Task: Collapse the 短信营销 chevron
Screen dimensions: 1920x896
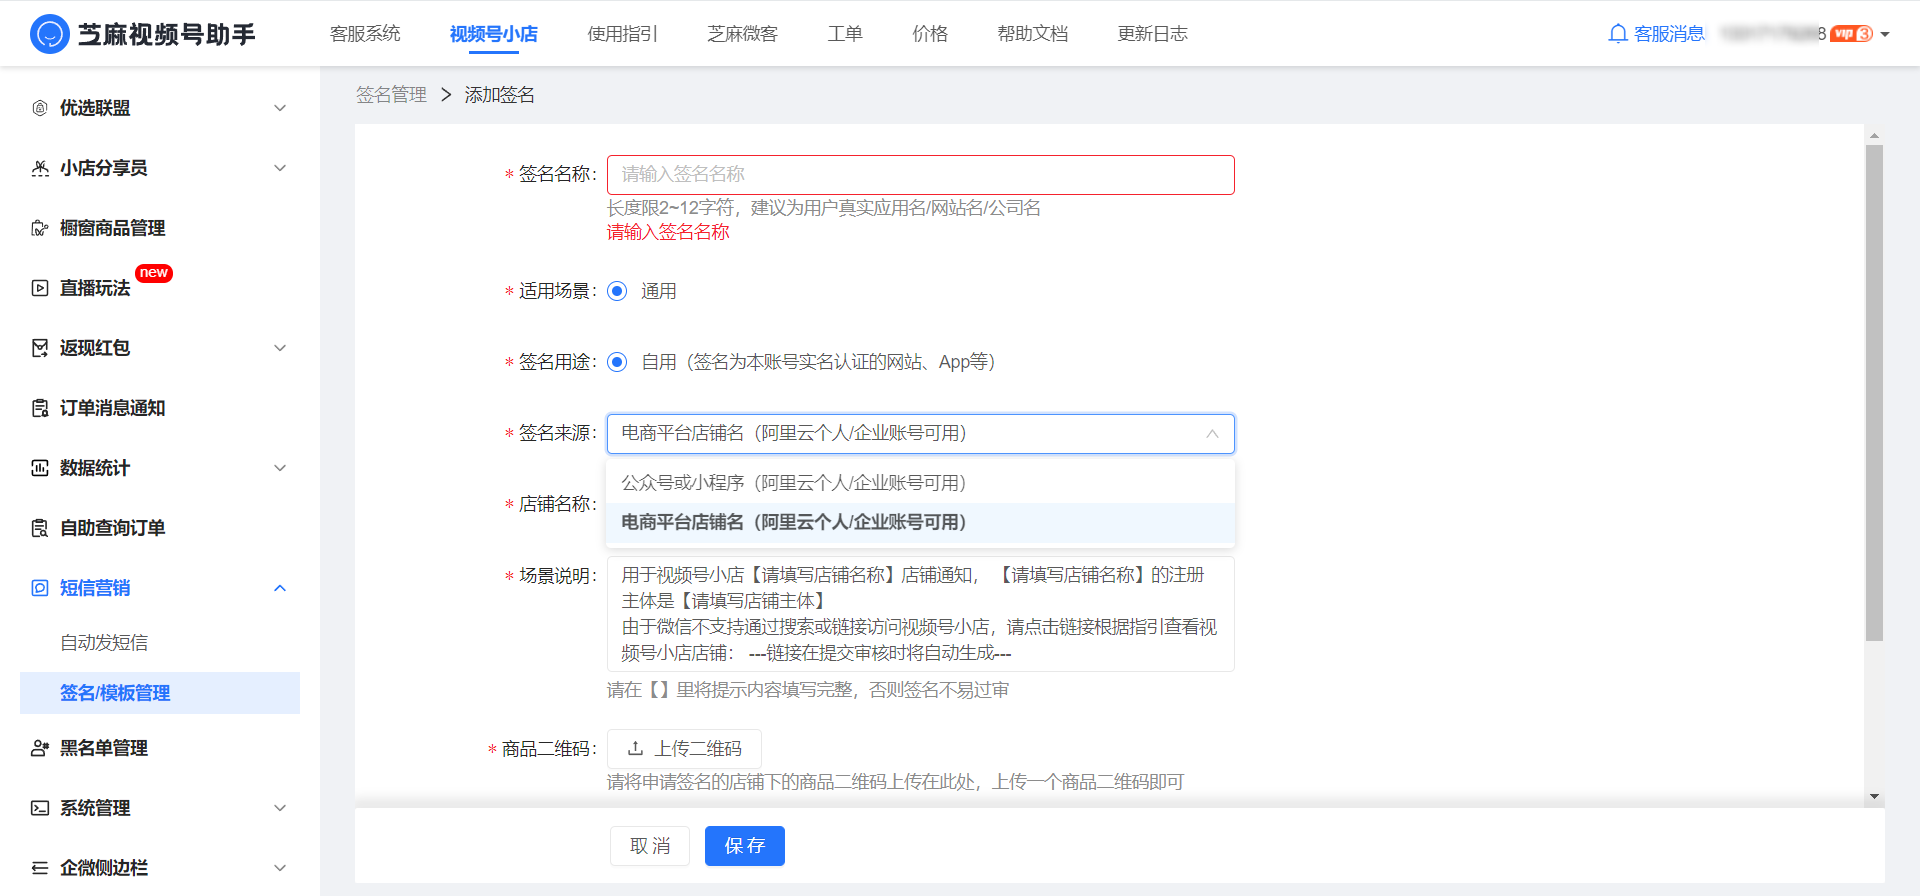Action: click(280, 588)
